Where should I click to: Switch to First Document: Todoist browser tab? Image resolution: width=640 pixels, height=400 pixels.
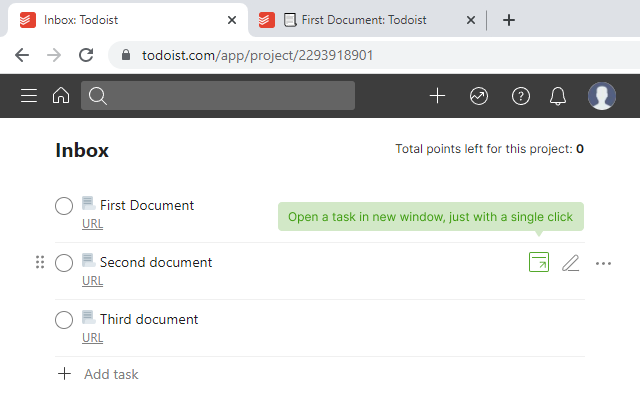pos(364,20)
